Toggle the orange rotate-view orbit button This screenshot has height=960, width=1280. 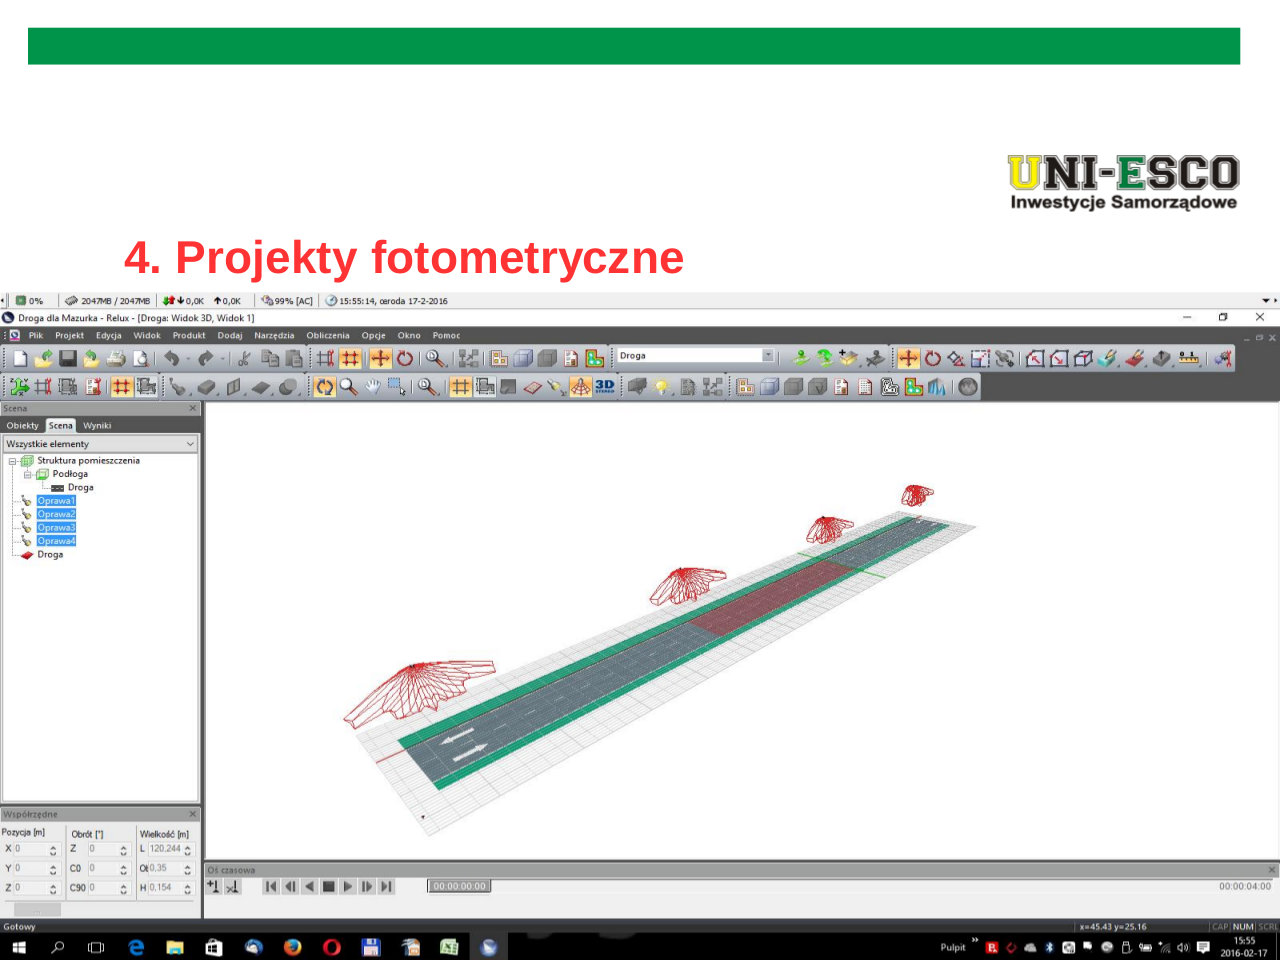click(324, 386)
